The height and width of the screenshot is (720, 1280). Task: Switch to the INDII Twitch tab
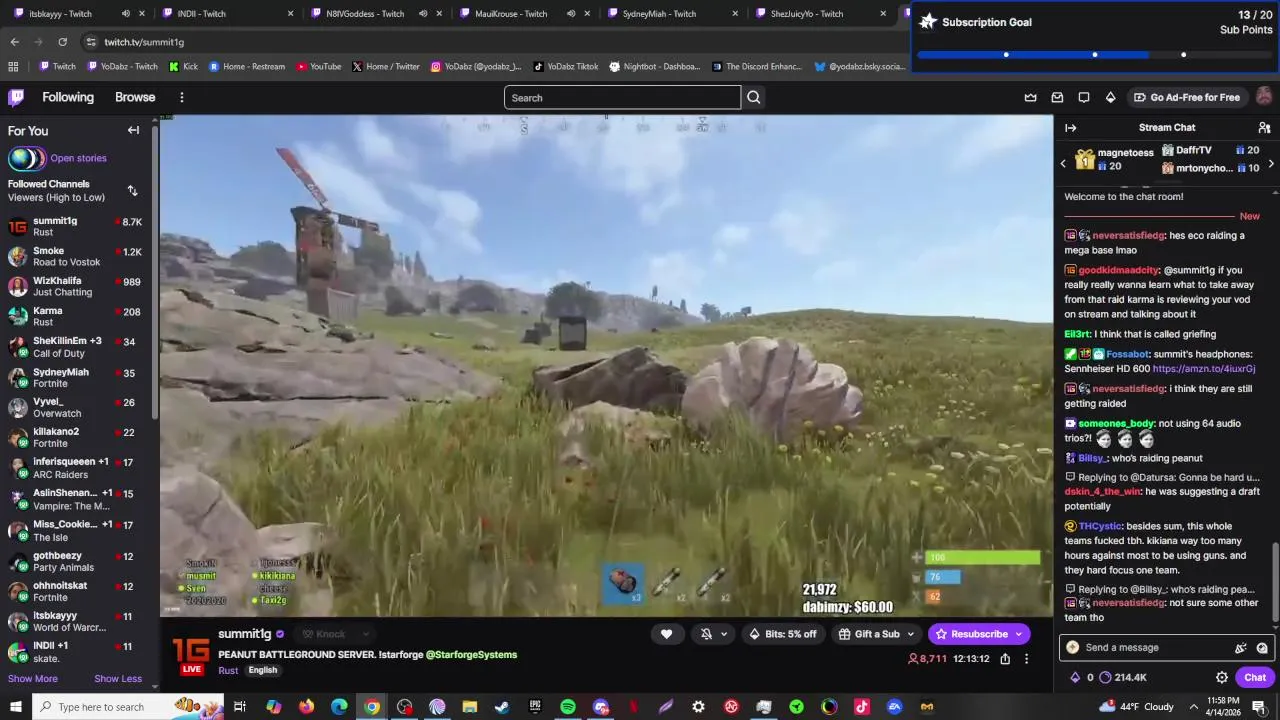[x=229, y=14]
